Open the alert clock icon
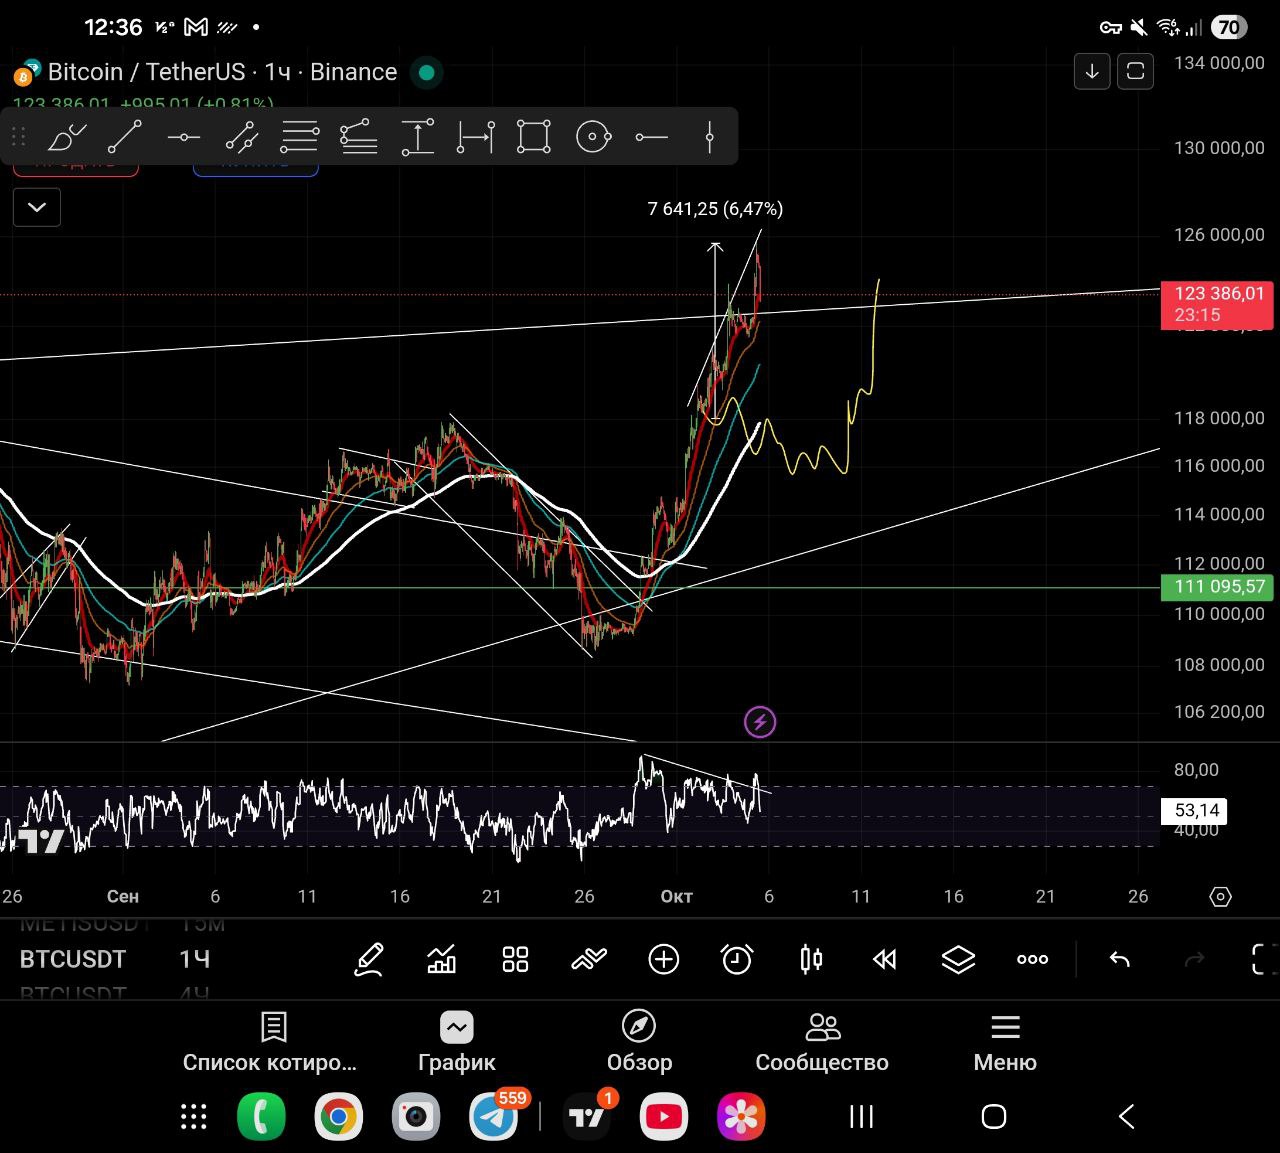Viewport: 1280px width, 1153px height. [737, 960]
